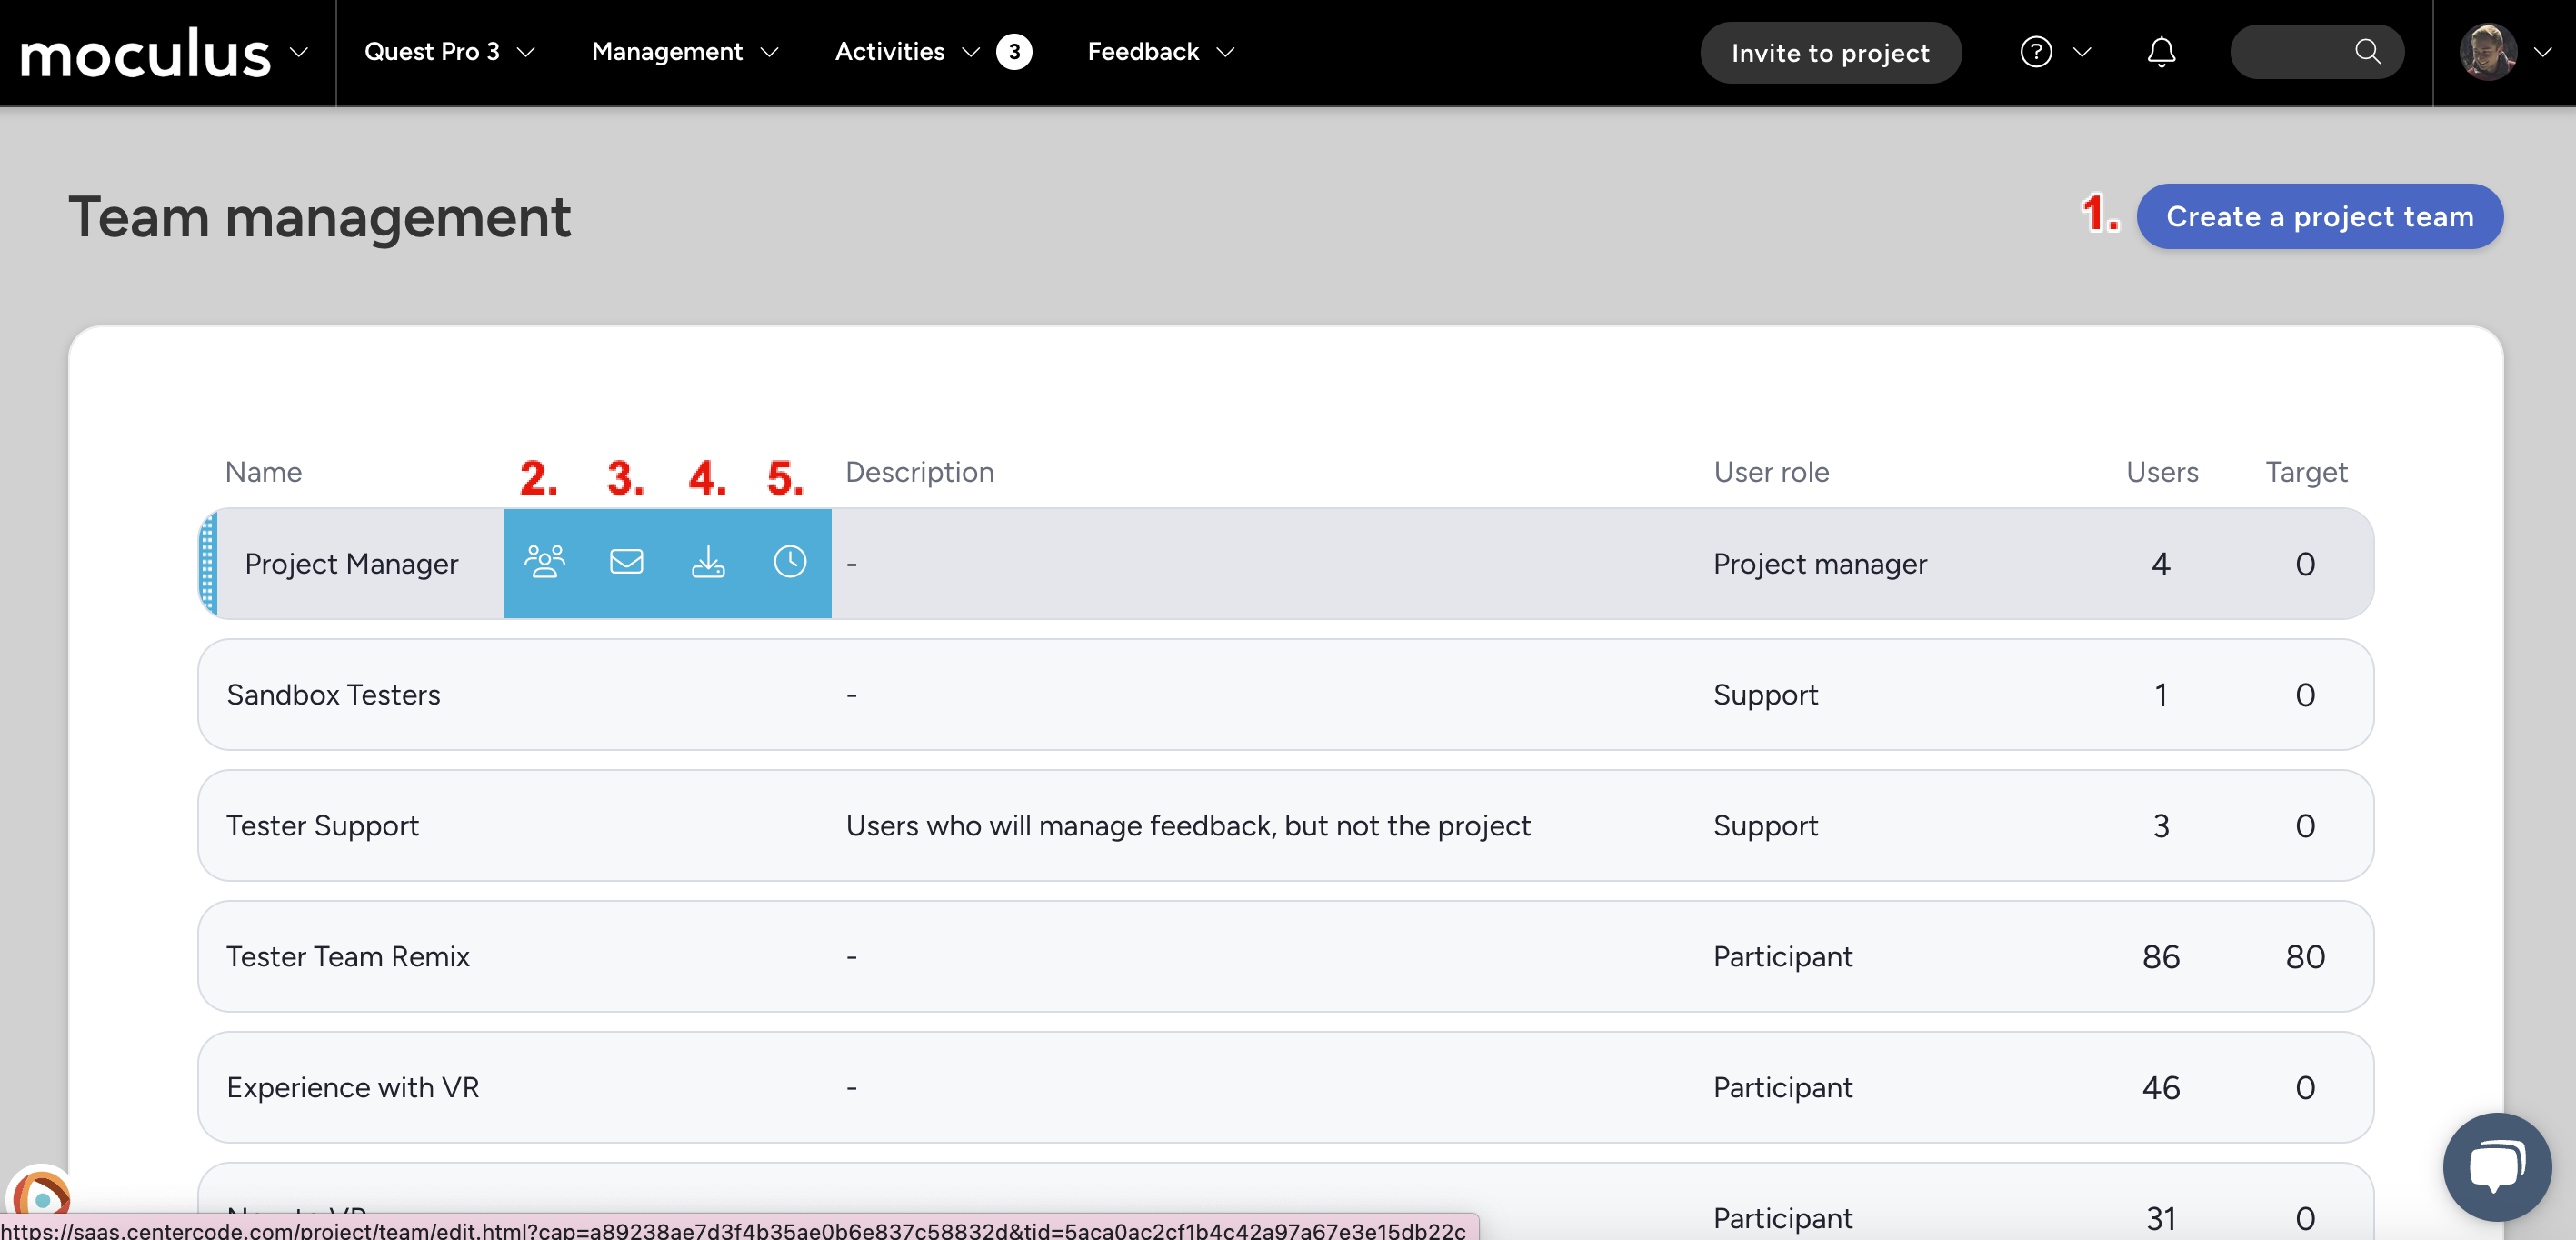This screenshot has width=2576, height=1240.
Task: Open the Experience with VR team
Action: click(353, 1088)
